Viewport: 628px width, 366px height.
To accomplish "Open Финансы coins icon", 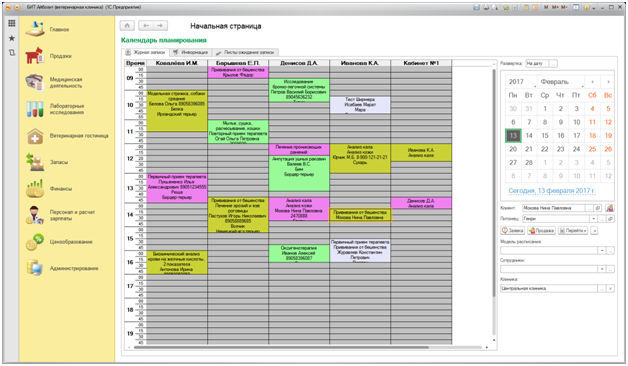I will (35, 189).
